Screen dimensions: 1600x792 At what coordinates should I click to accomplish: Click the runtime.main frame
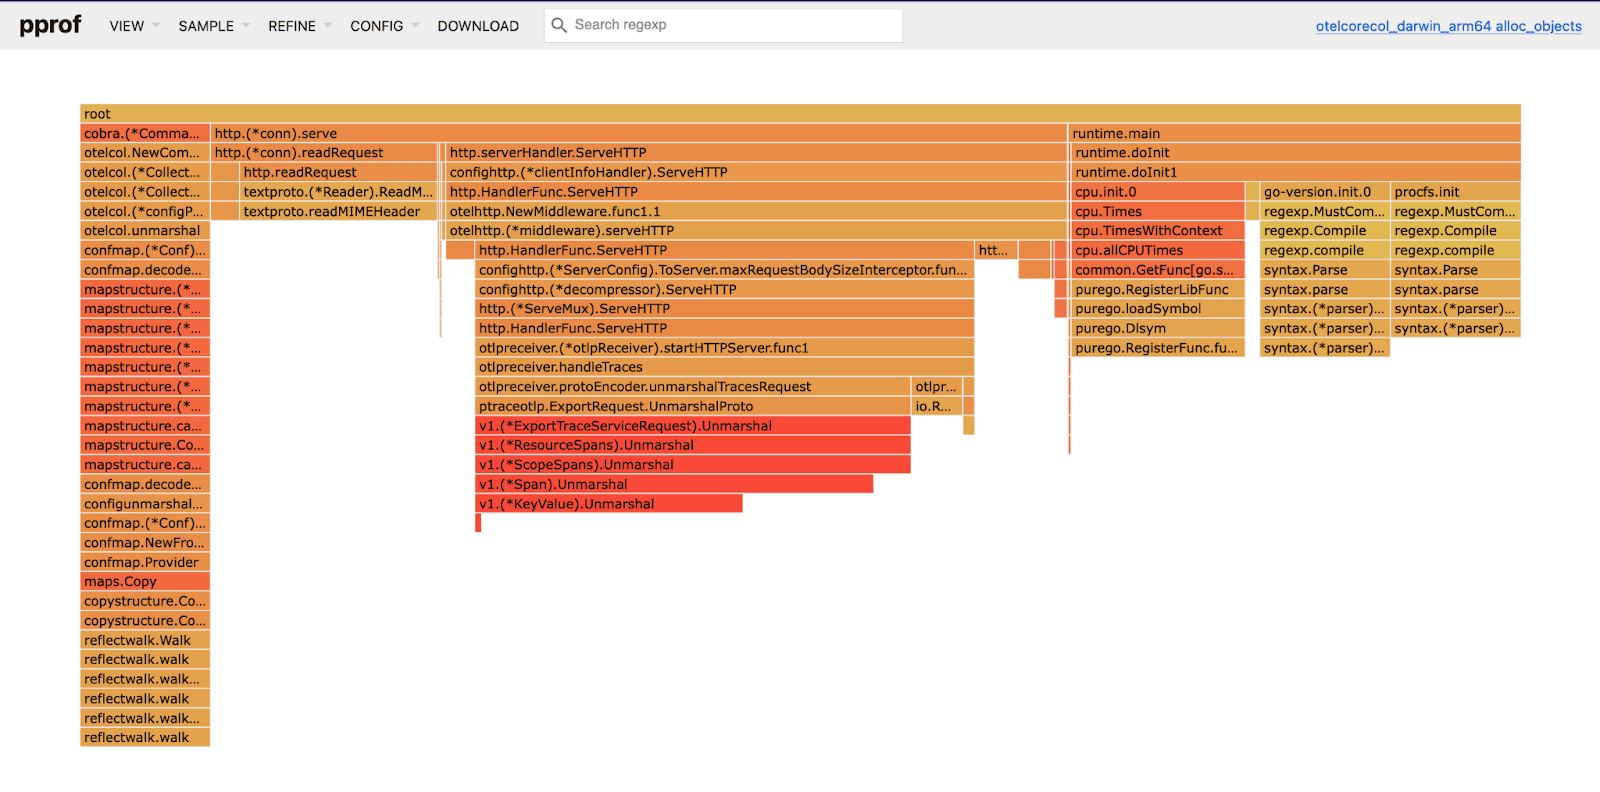(1294, 133)
